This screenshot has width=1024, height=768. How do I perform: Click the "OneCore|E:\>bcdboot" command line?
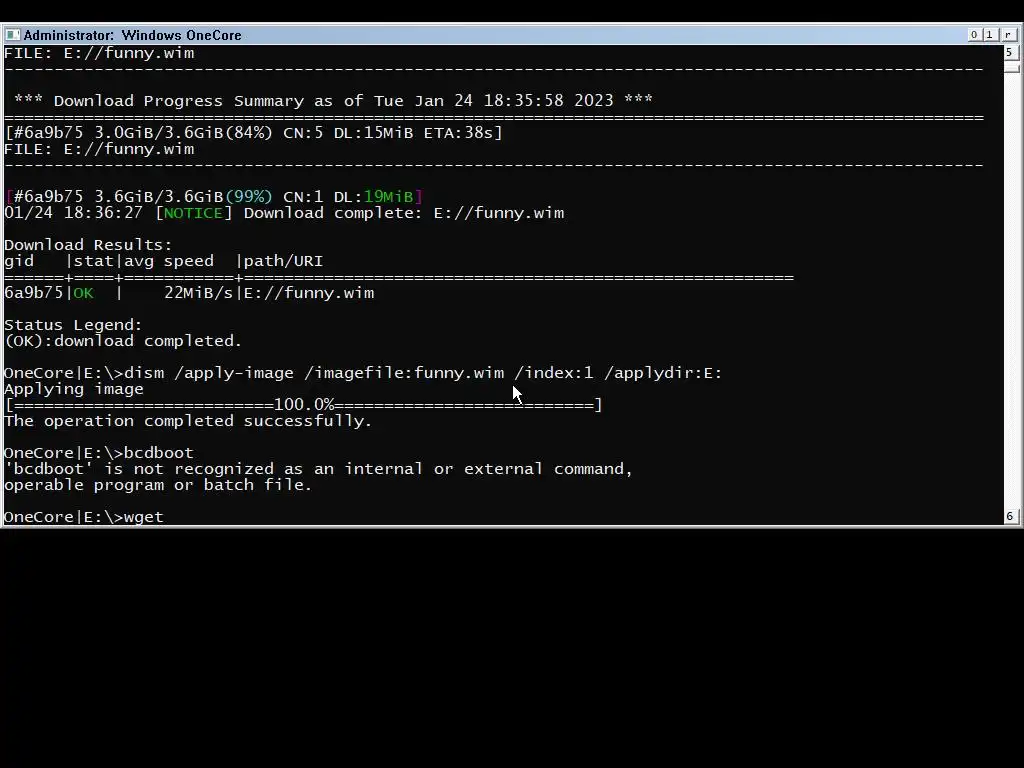99,453
